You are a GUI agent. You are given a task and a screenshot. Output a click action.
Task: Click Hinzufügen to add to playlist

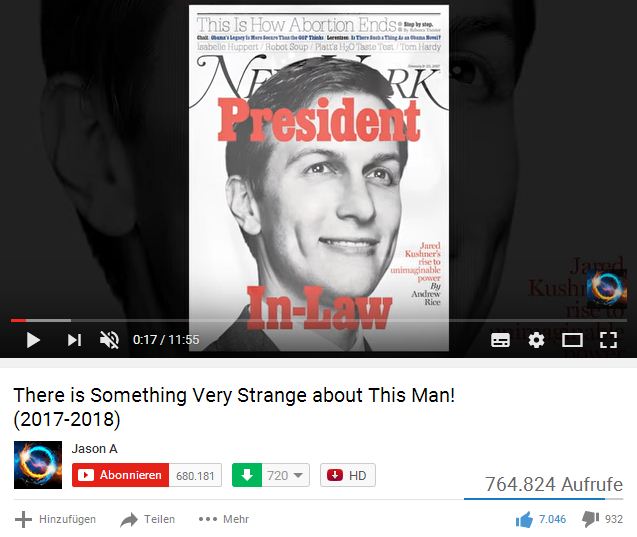point(56,519)
